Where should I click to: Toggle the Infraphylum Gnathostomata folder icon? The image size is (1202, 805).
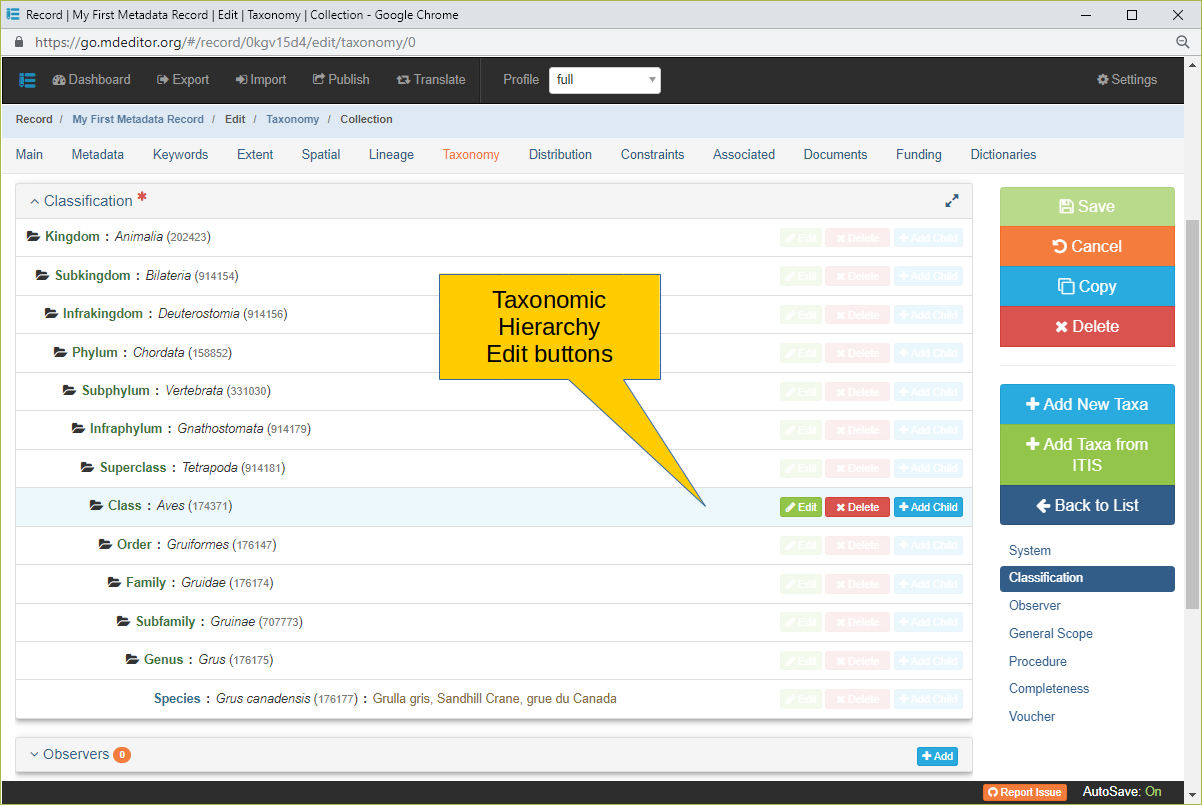click(79, 429)
